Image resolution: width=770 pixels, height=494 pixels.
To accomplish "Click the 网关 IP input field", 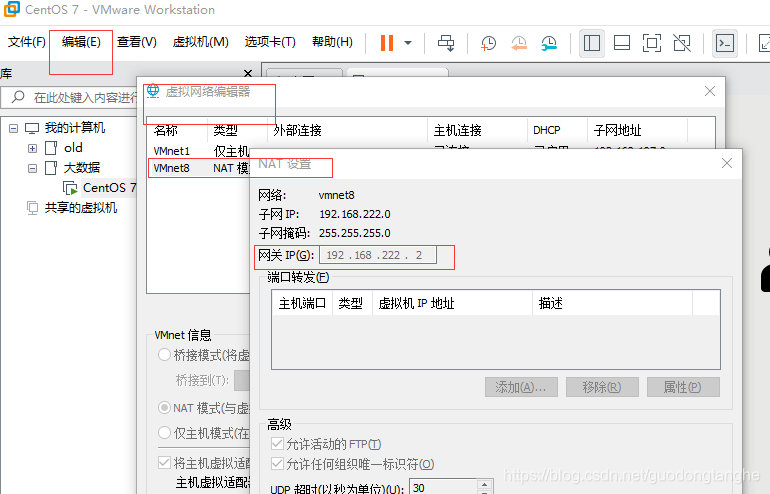I will [378, 255].
